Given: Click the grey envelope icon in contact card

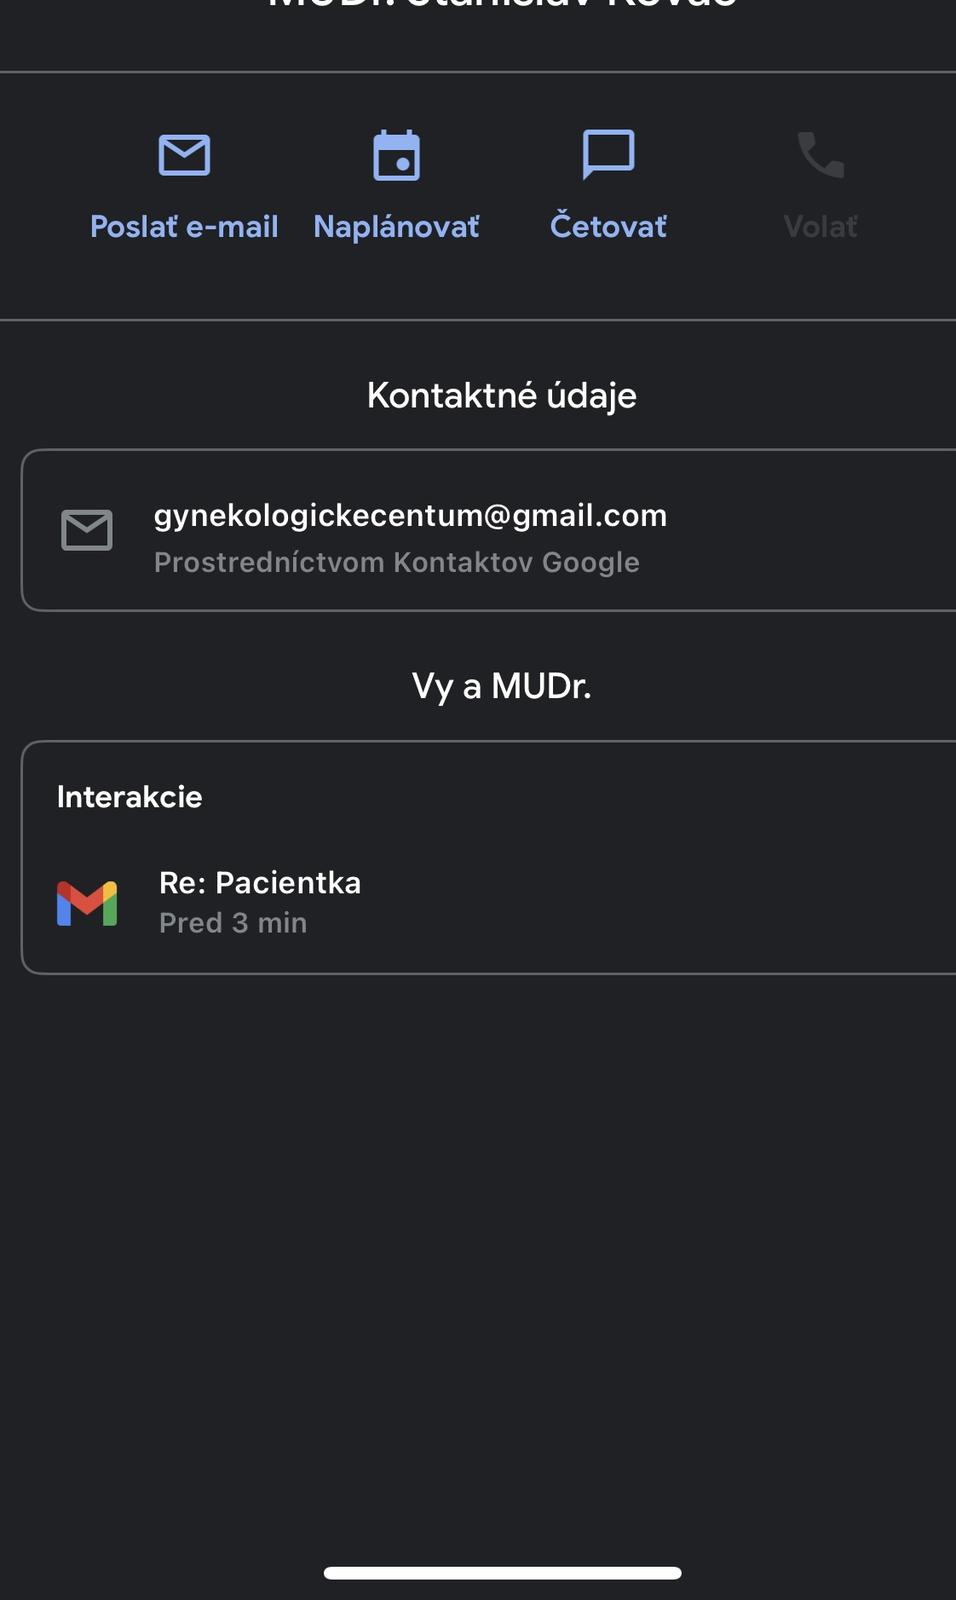Looking at the screenshot, I should [x=87, y=530].
